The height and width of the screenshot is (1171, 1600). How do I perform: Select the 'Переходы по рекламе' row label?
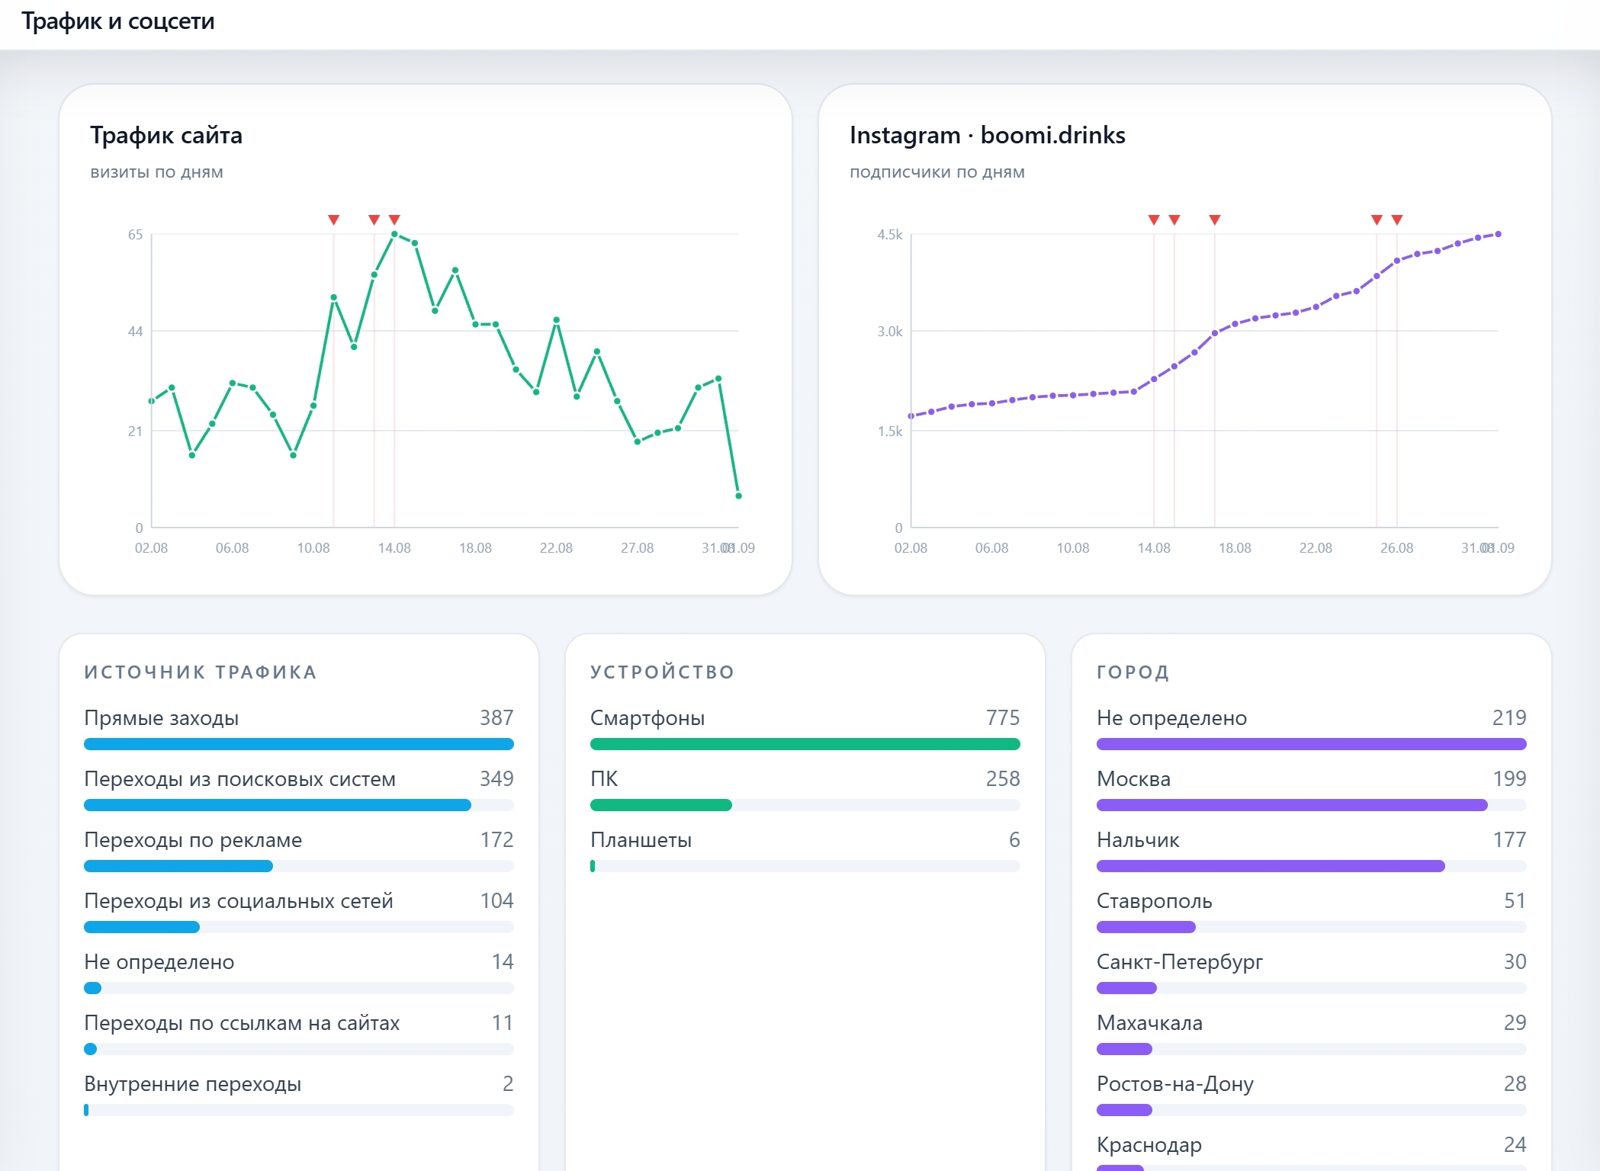click(x=193, y=840)
